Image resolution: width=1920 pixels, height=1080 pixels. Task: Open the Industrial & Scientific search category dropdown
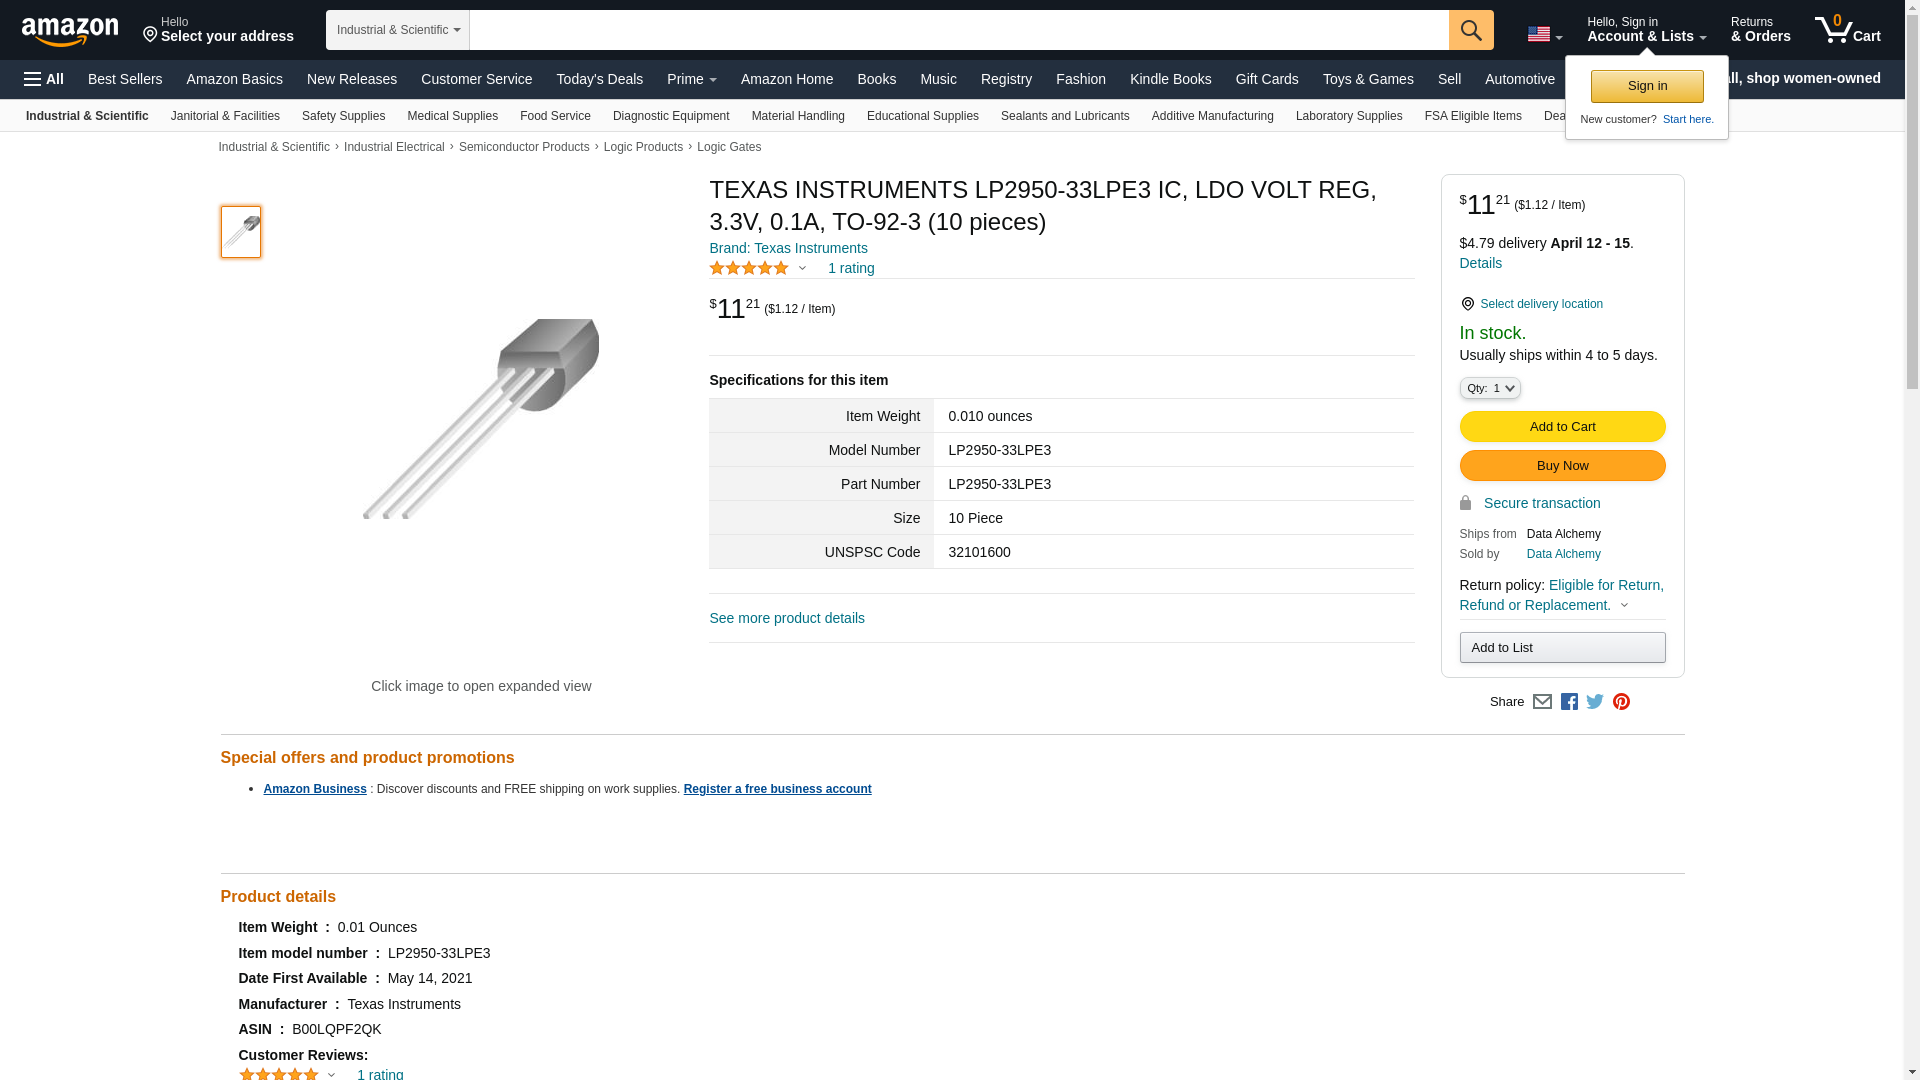(398, 30)
